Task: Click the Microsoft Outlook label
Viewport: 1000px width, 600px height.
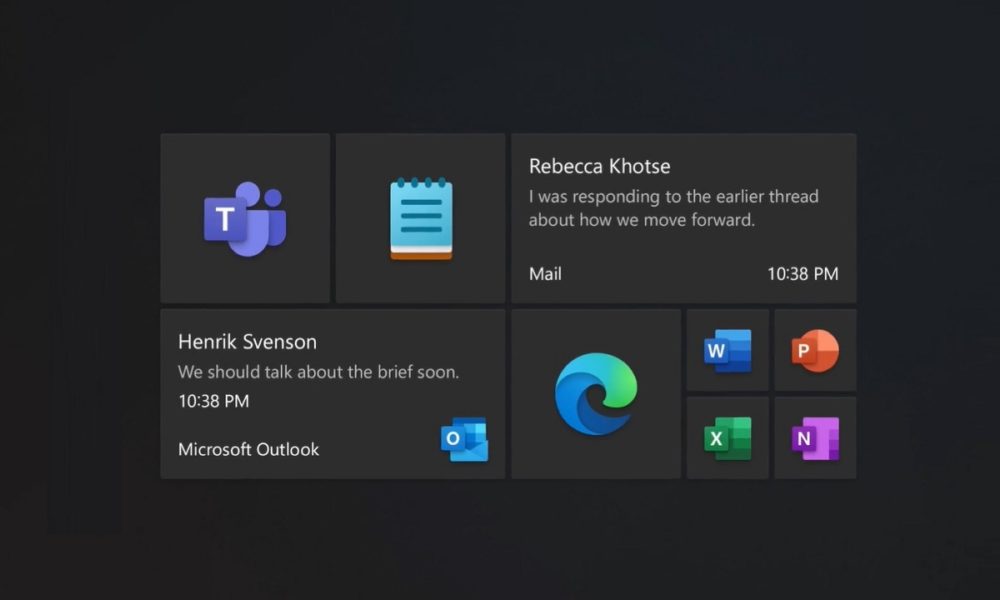Action: tap(248, 449)
